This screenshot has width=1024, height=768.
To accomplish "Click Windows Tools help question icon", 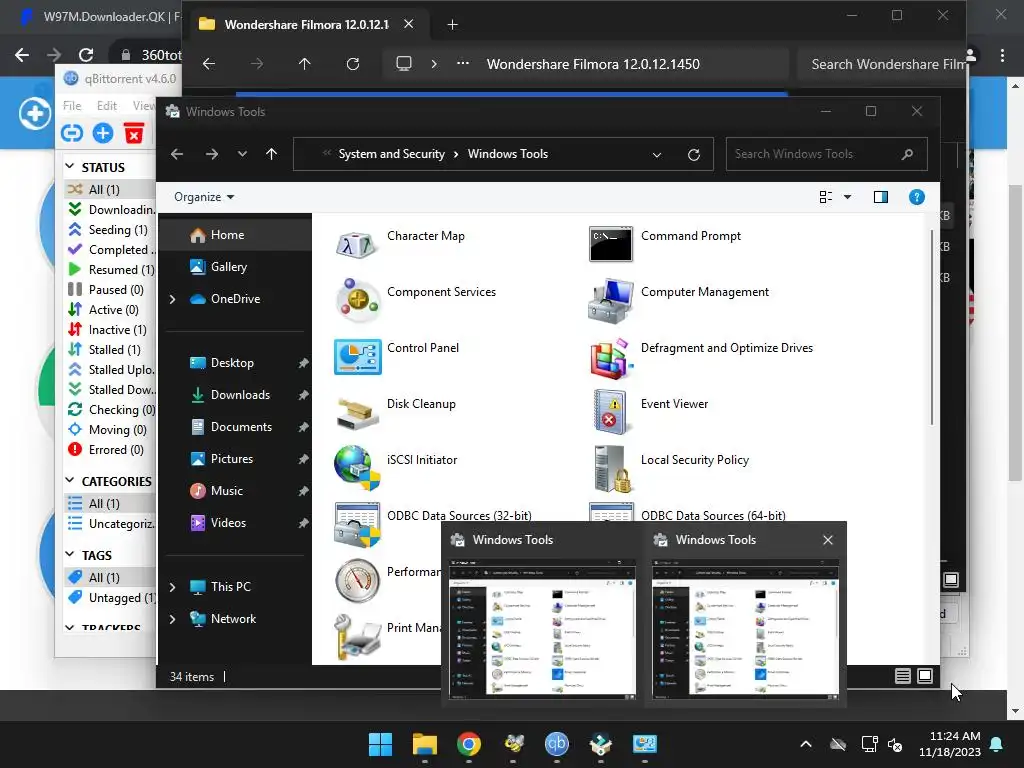I will (x=916, y=197).
